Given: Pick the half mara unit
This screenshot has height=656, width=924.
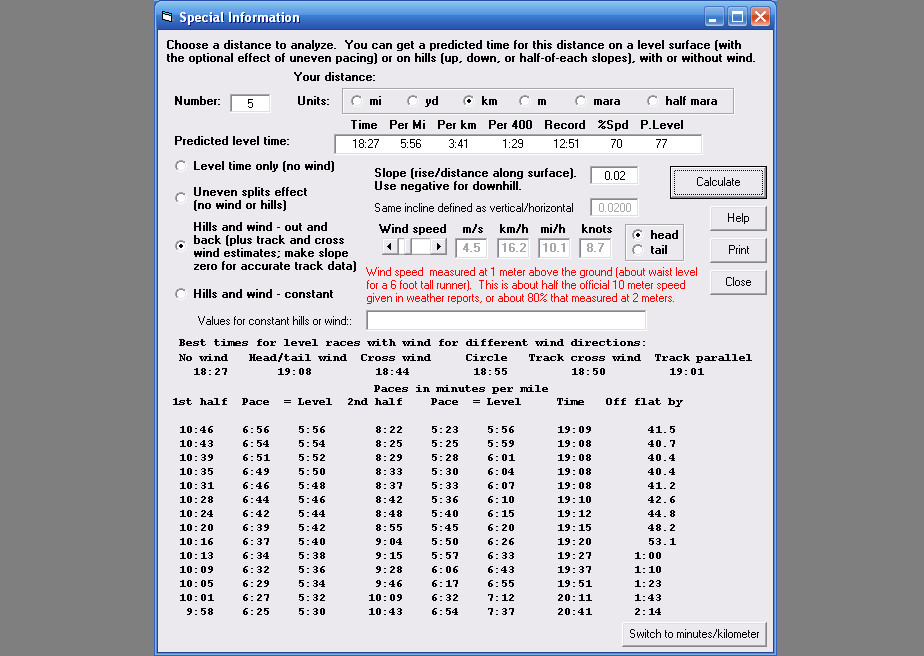Looking at the screenshot, I should point(653,101).
